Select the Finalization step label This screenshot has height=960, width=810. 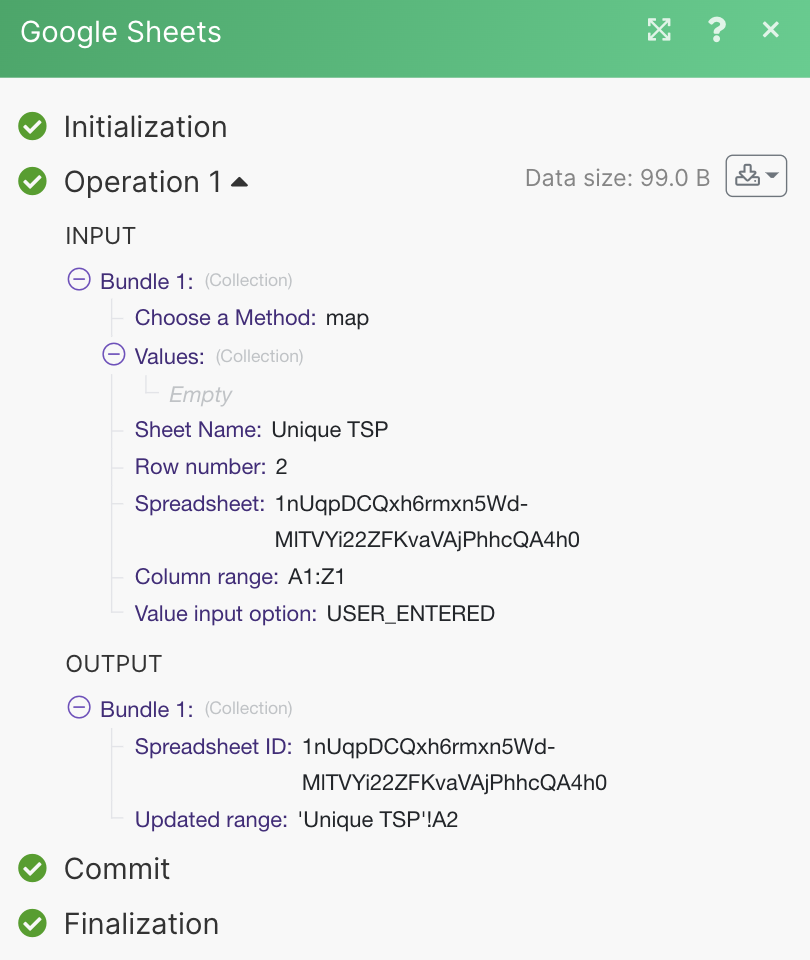tap(141, 923)
